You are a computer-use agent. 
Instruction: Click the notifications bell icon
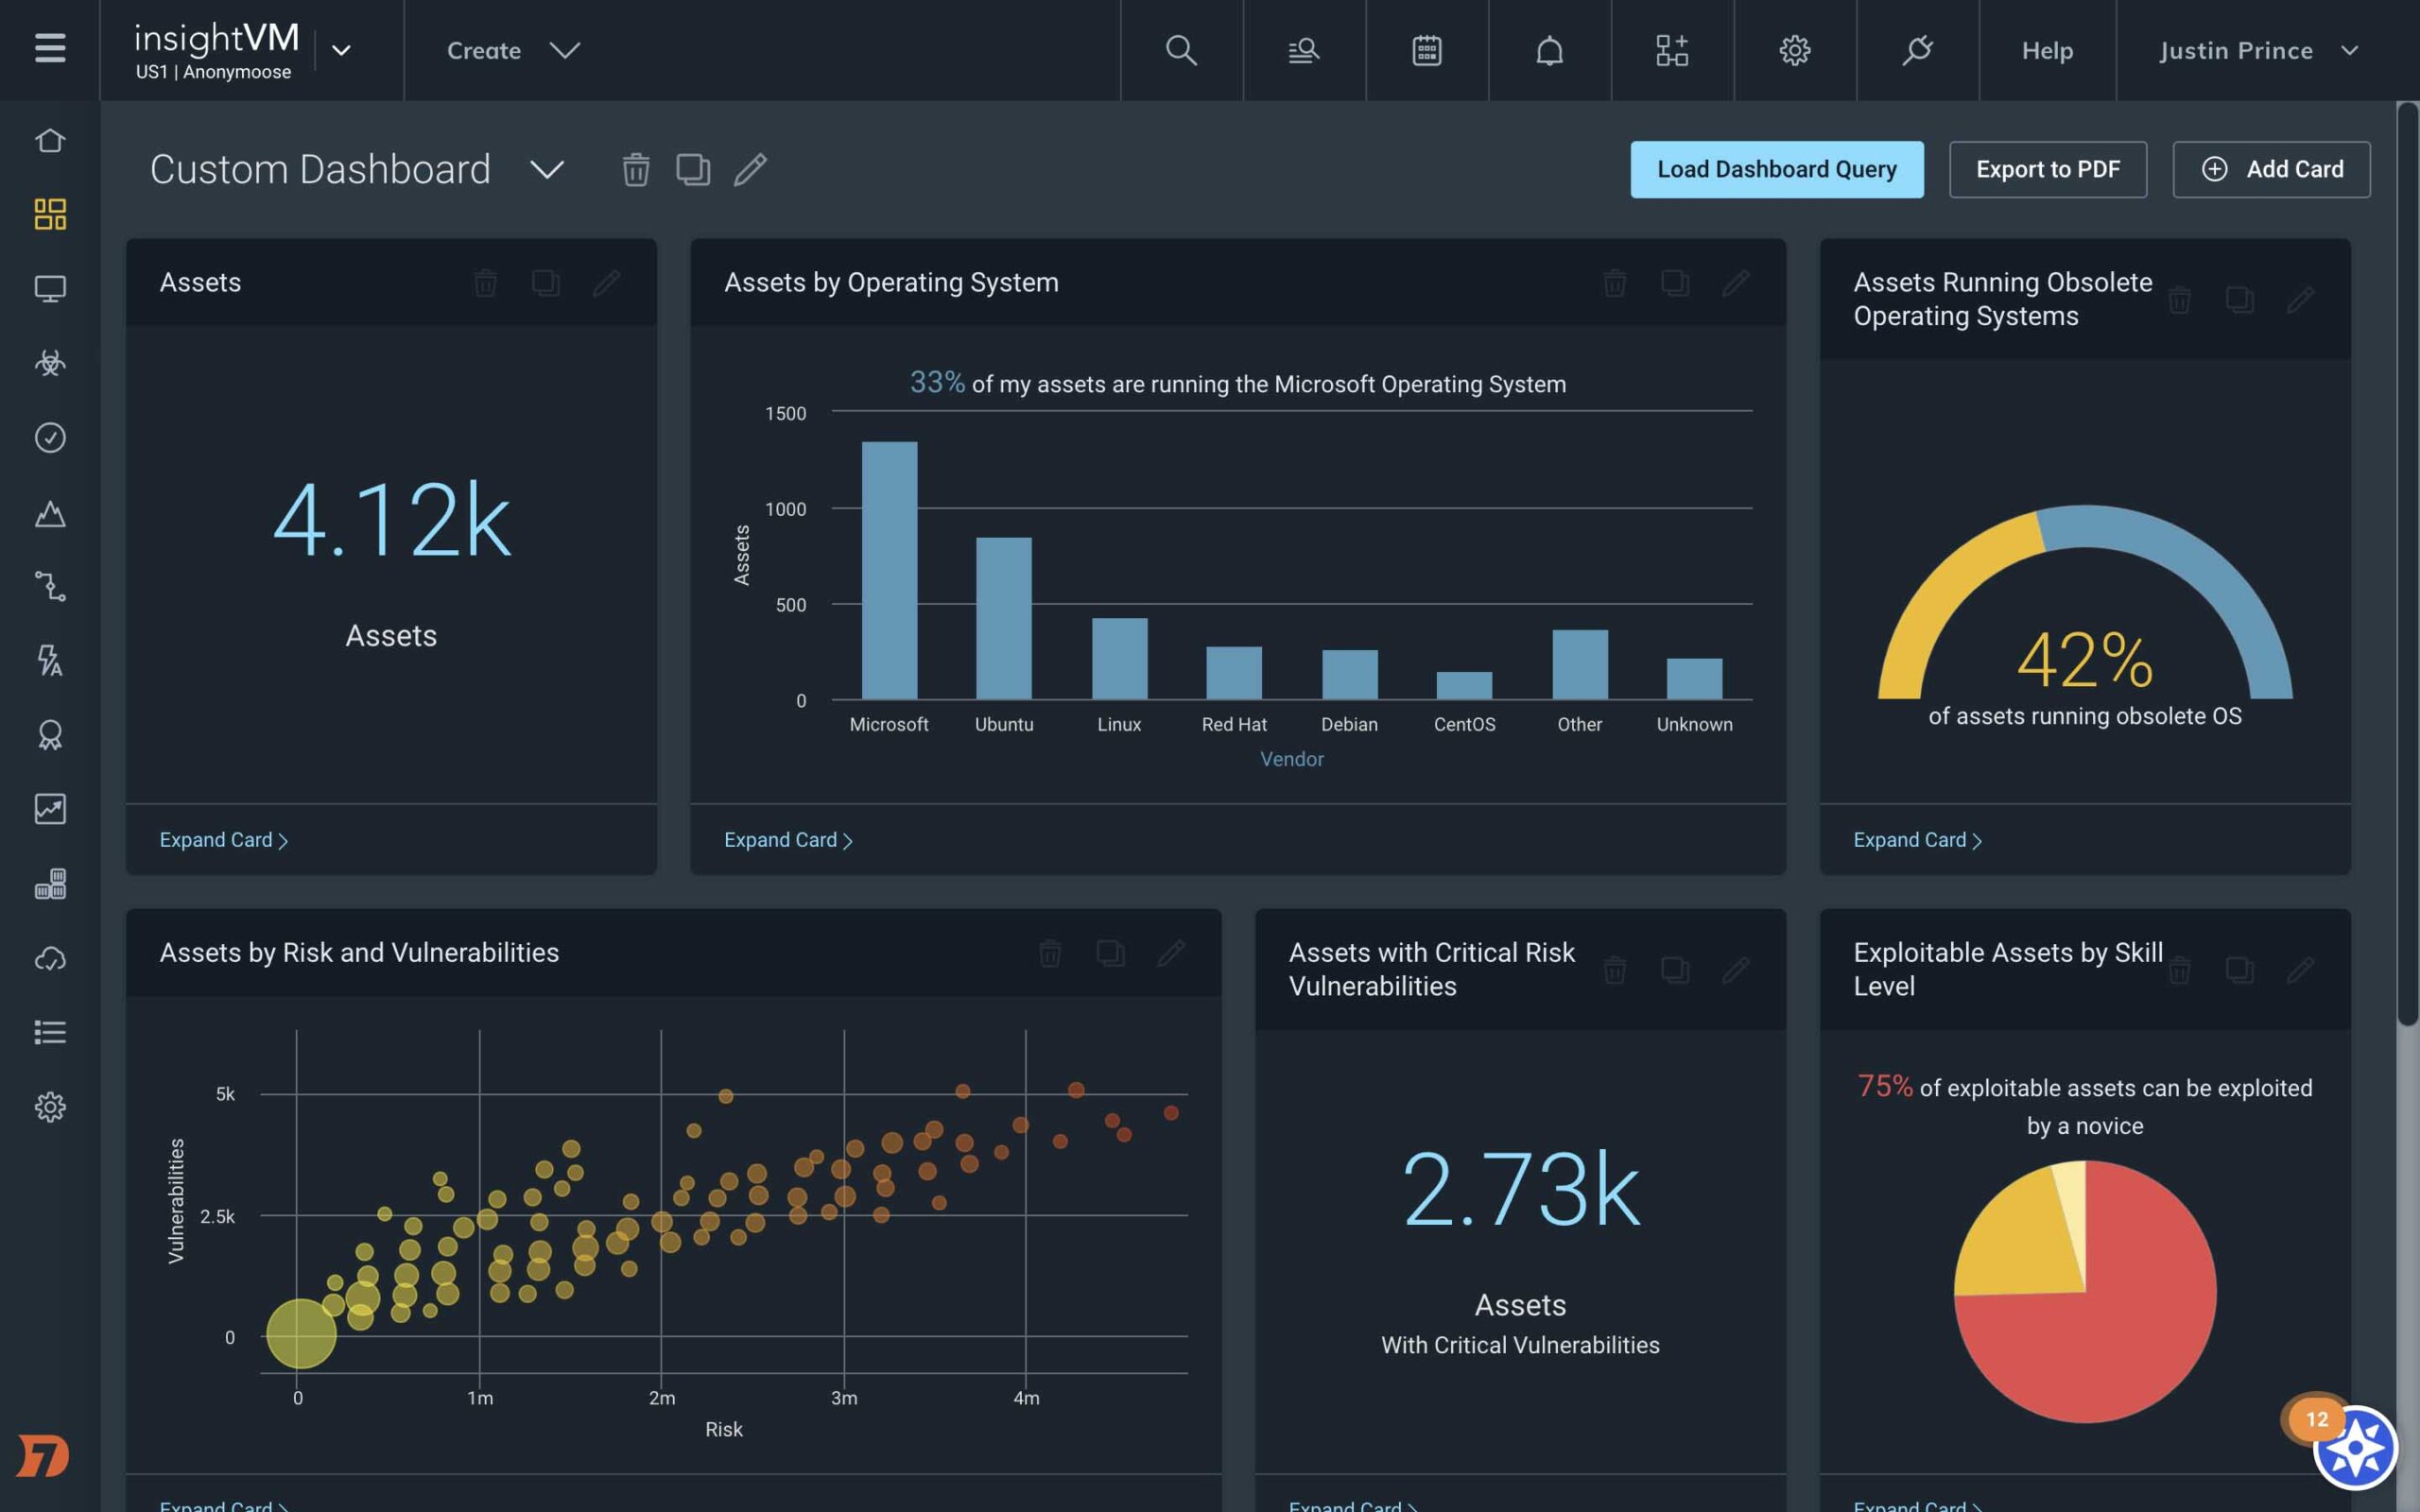(x=1549, y=50)
